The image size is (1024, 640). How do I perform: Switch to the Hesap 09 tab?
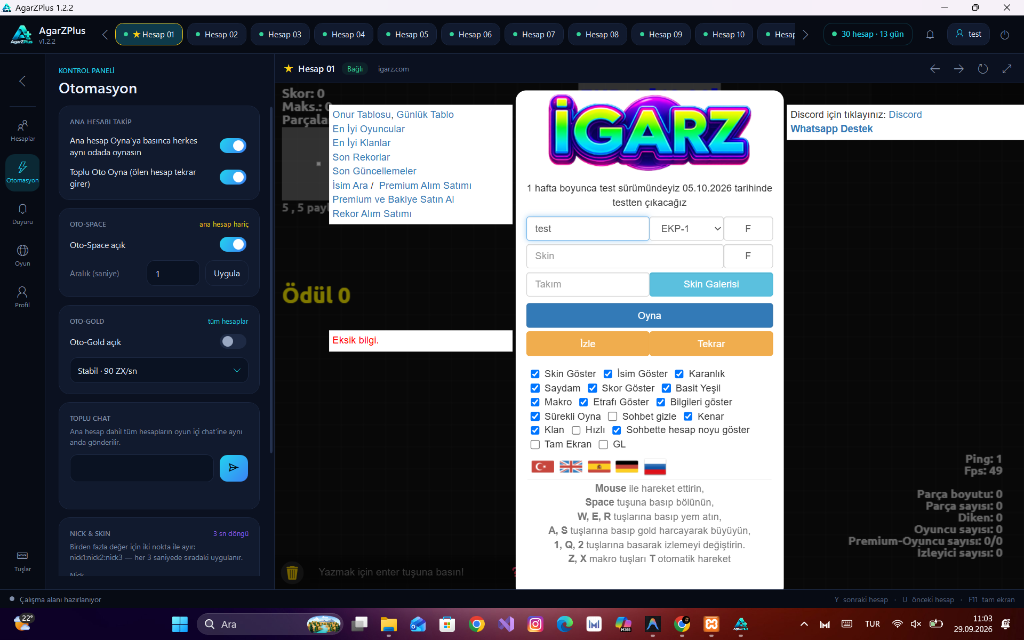[x=660, y=35]
